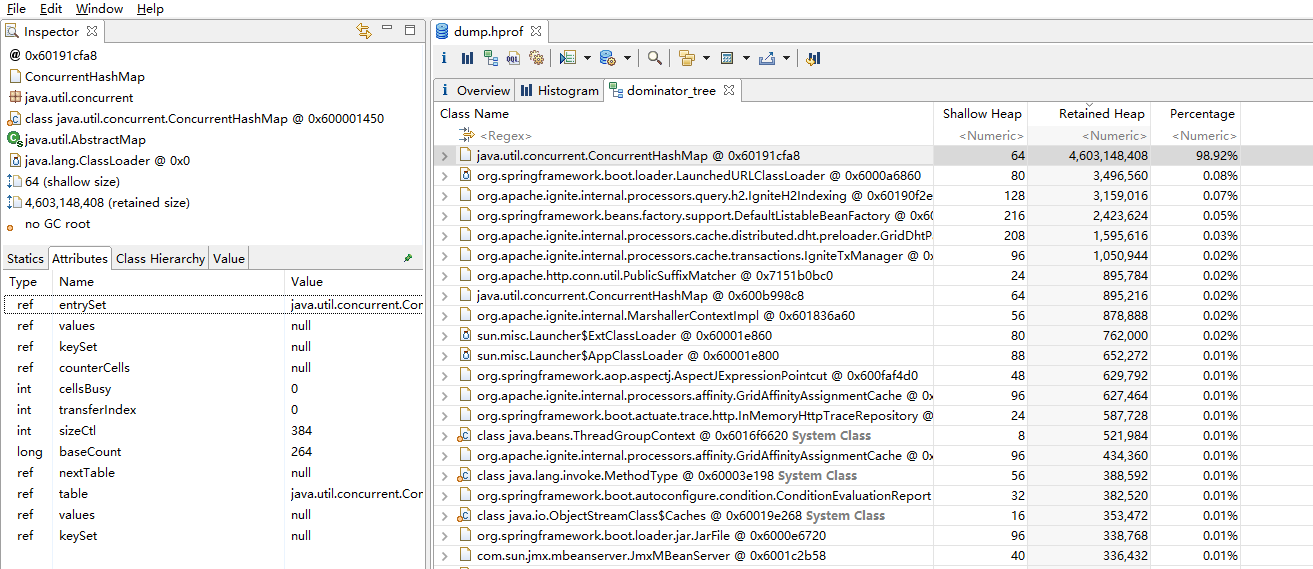Switch to the Class Hierarchy tab
This screenshot has width=1313, height=569.
160,258
